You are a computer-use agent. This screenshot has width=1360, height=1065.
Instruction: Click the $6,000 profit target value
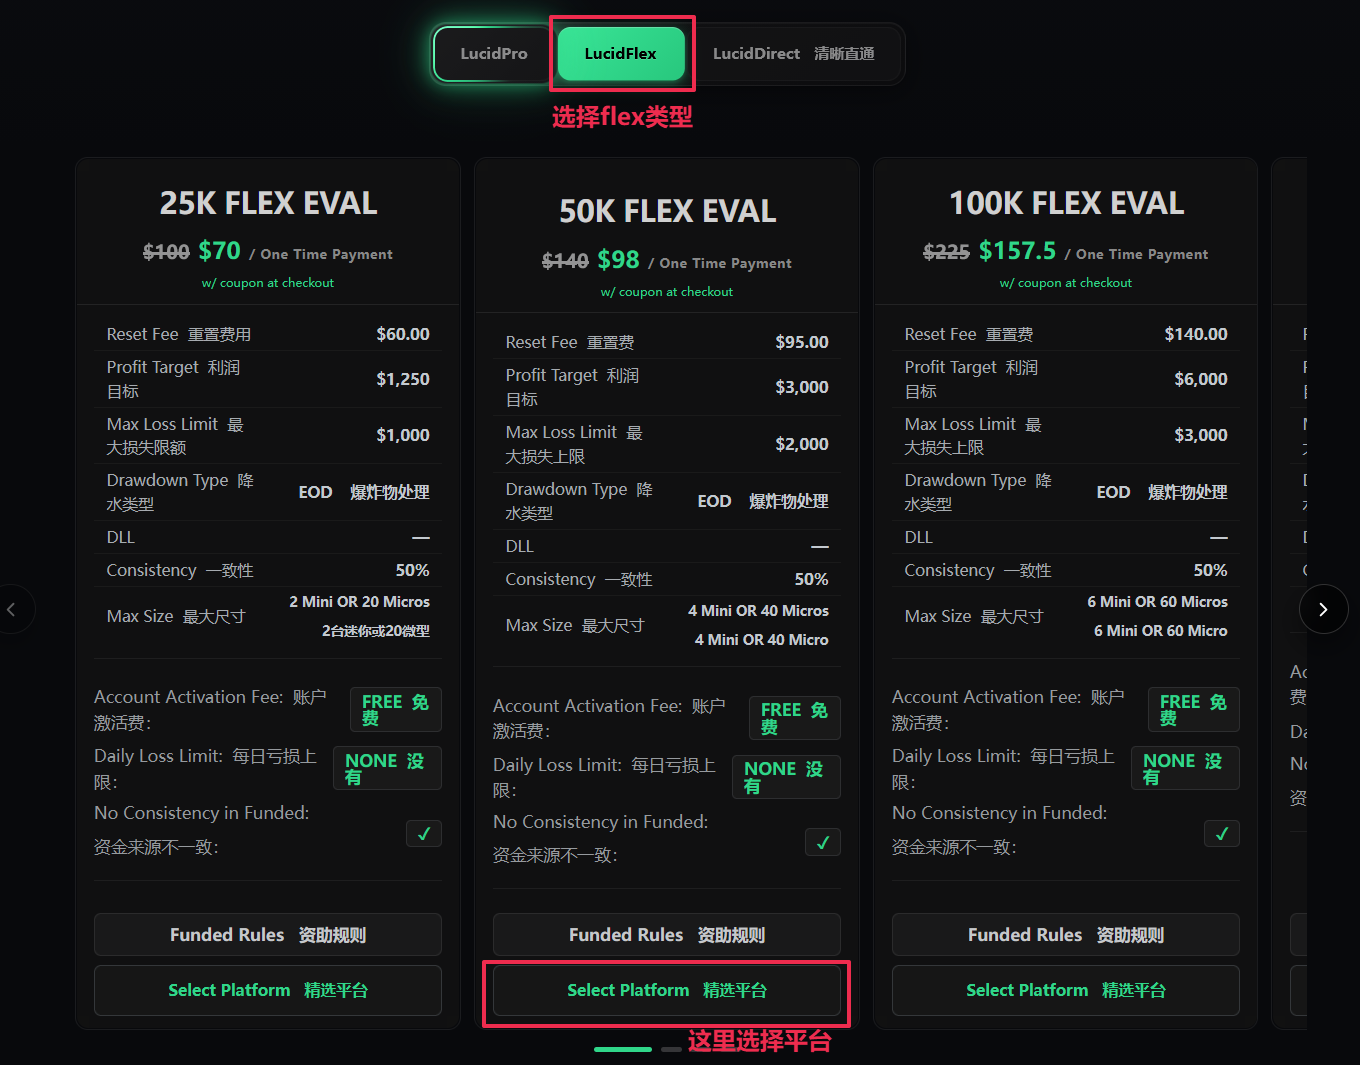1201,379
